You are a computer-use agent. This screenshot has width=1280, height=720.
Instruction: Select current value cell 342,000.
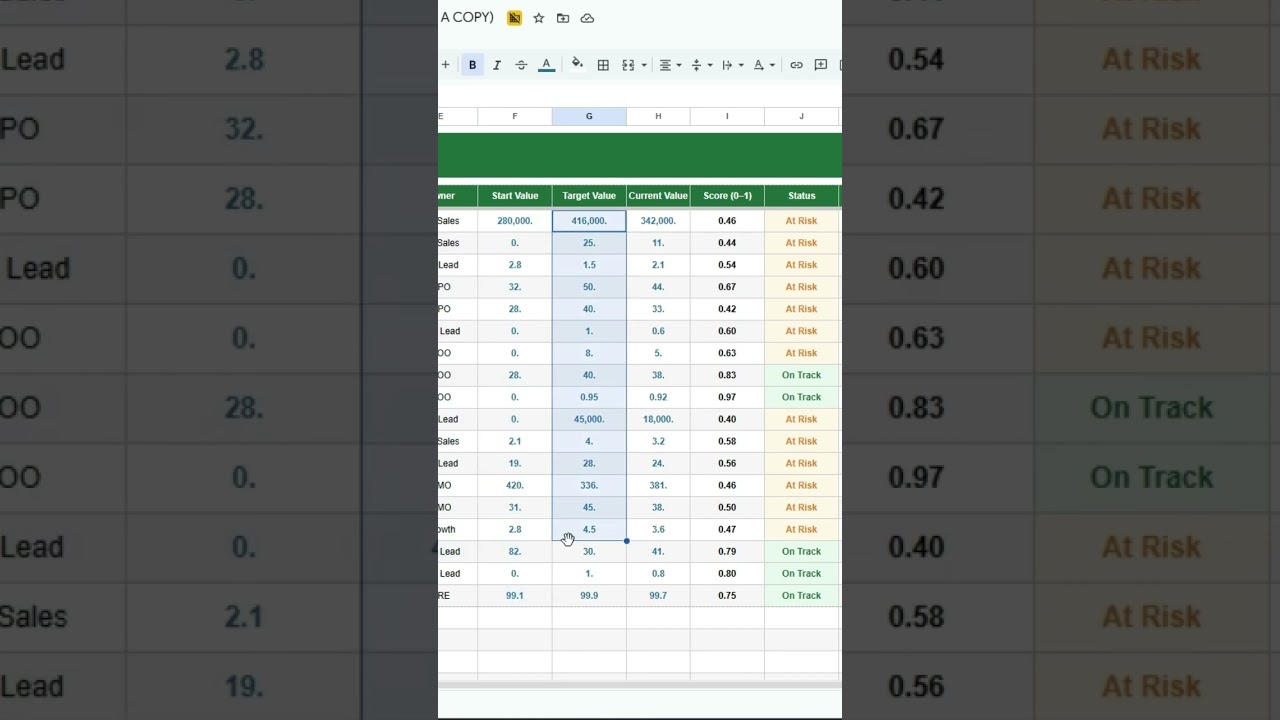658,221
